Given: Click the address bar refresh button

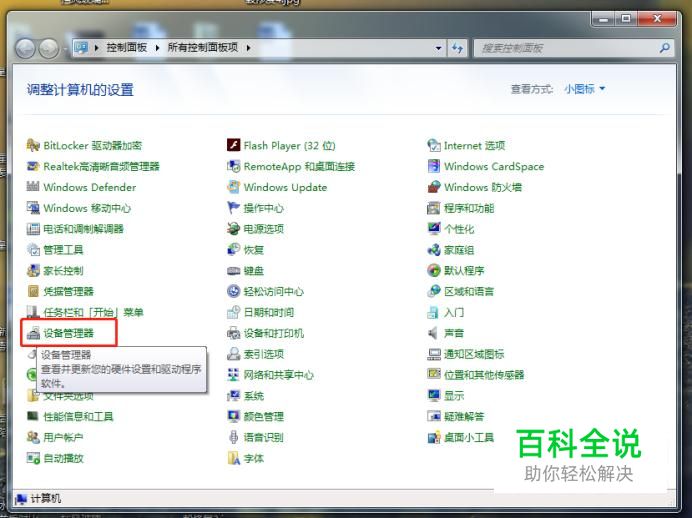Looking at the screenshot, I should pos(457,48).
